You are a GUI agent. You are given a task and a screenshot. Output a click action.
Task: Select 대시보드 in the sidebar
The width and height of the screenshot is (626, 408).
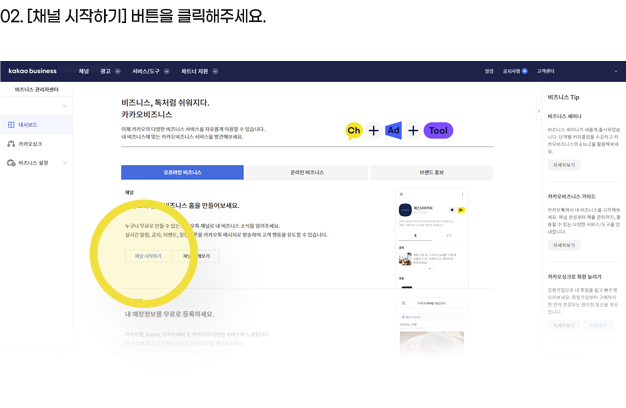(36, 125)
